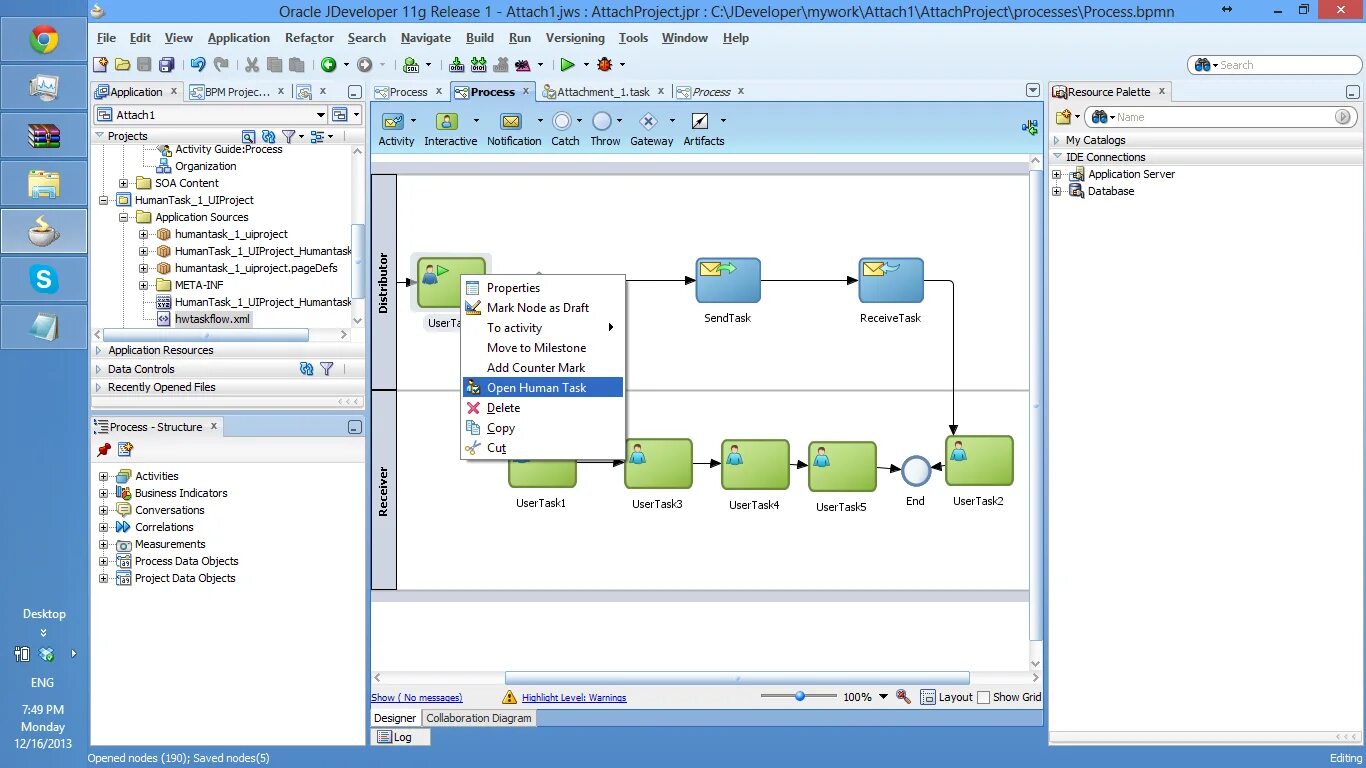Enable the Show Grid checkbox
The width and height of the screenshot is (1366, 768).
(x=983, y=698)
